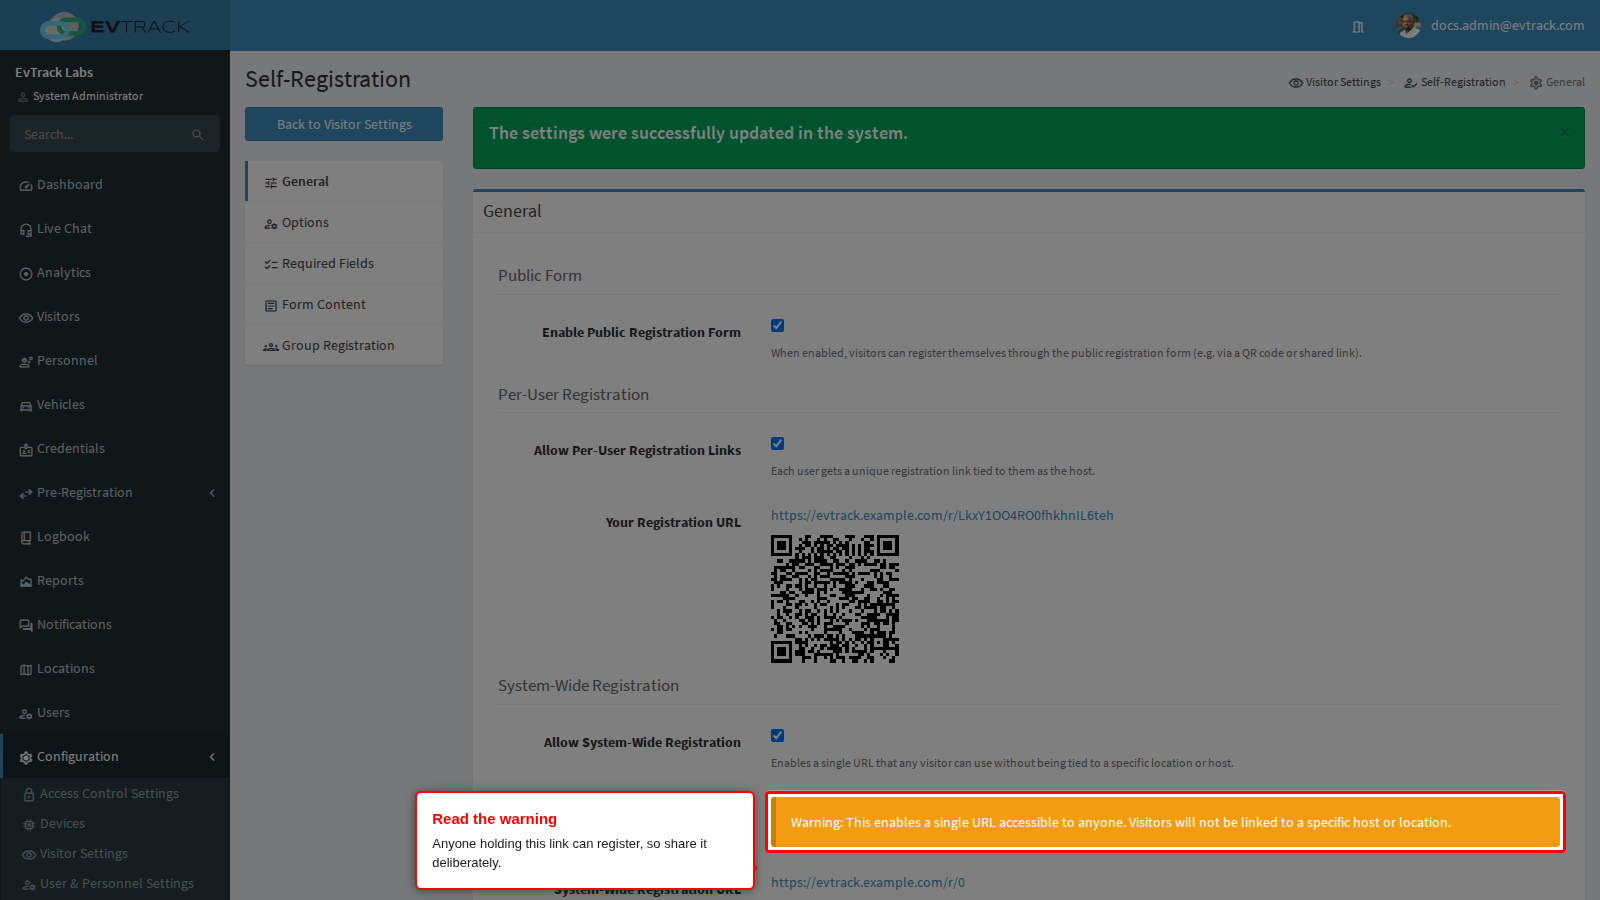The width and height of the screenshot is (1600, 900).
Task: Open Access Control Settings submenu item
Action: click(x=115, y=794)
